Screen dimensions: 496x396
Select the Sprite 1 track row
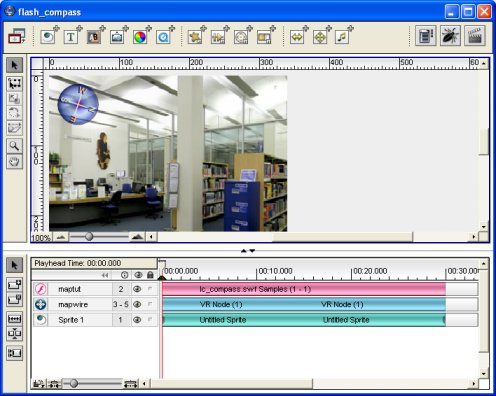[x=95, y=320]
